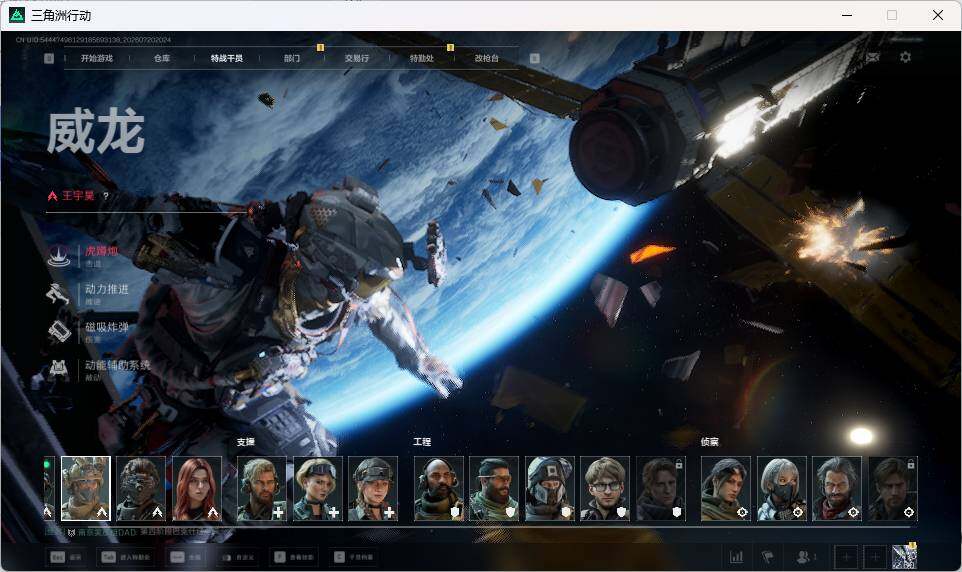962x572 pixels.
Task: Select the operator wearing glasses portrait
Action: coord(605,489)
